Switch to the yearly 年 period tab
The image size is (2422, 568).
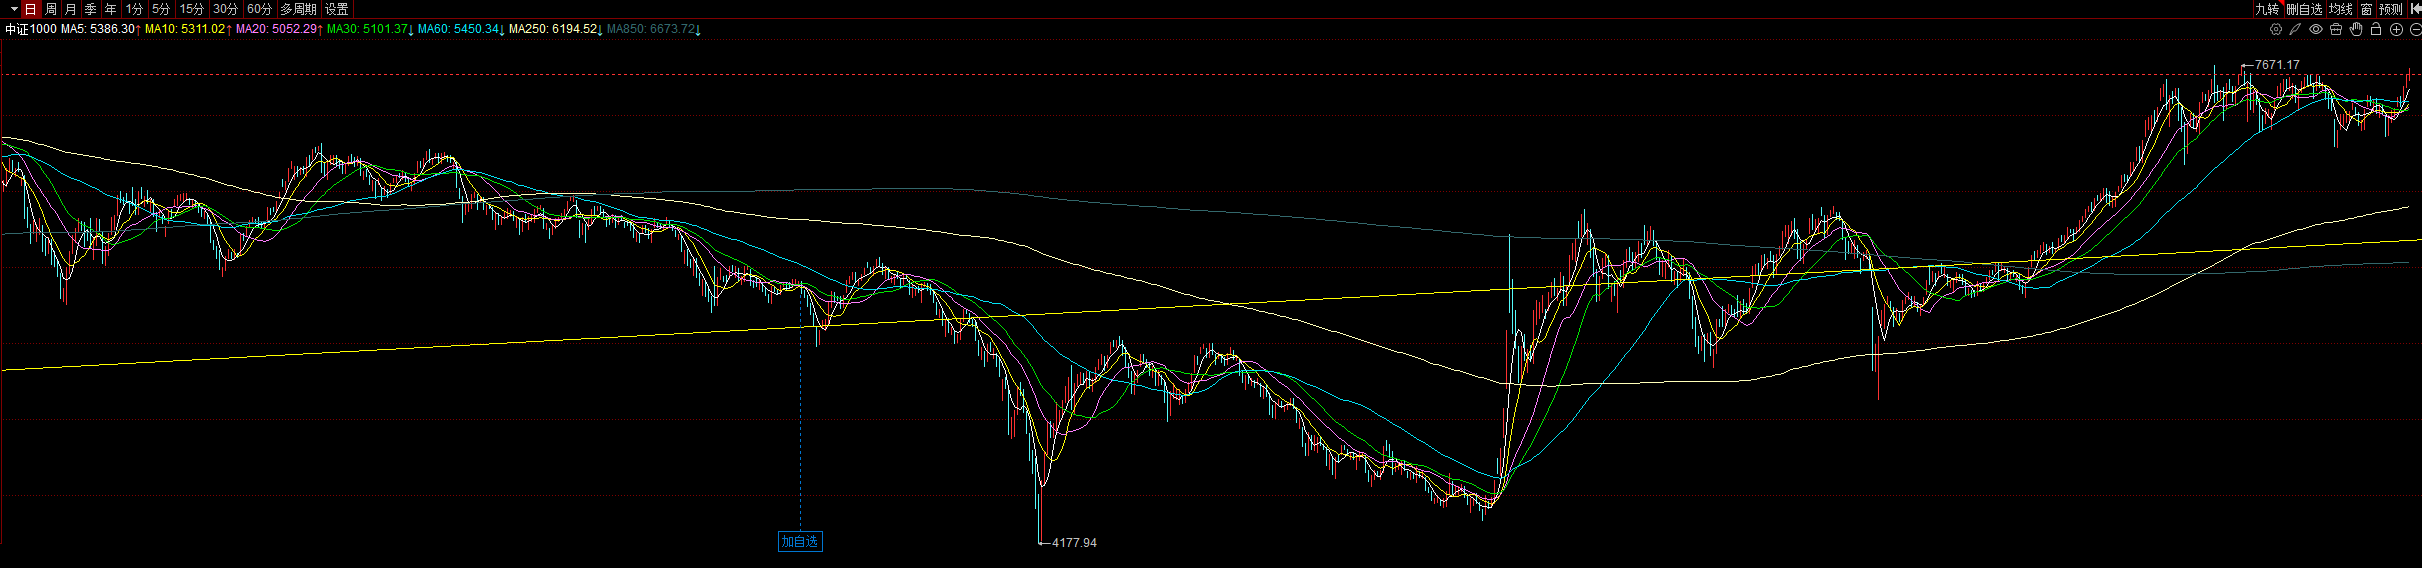[111, 9]
